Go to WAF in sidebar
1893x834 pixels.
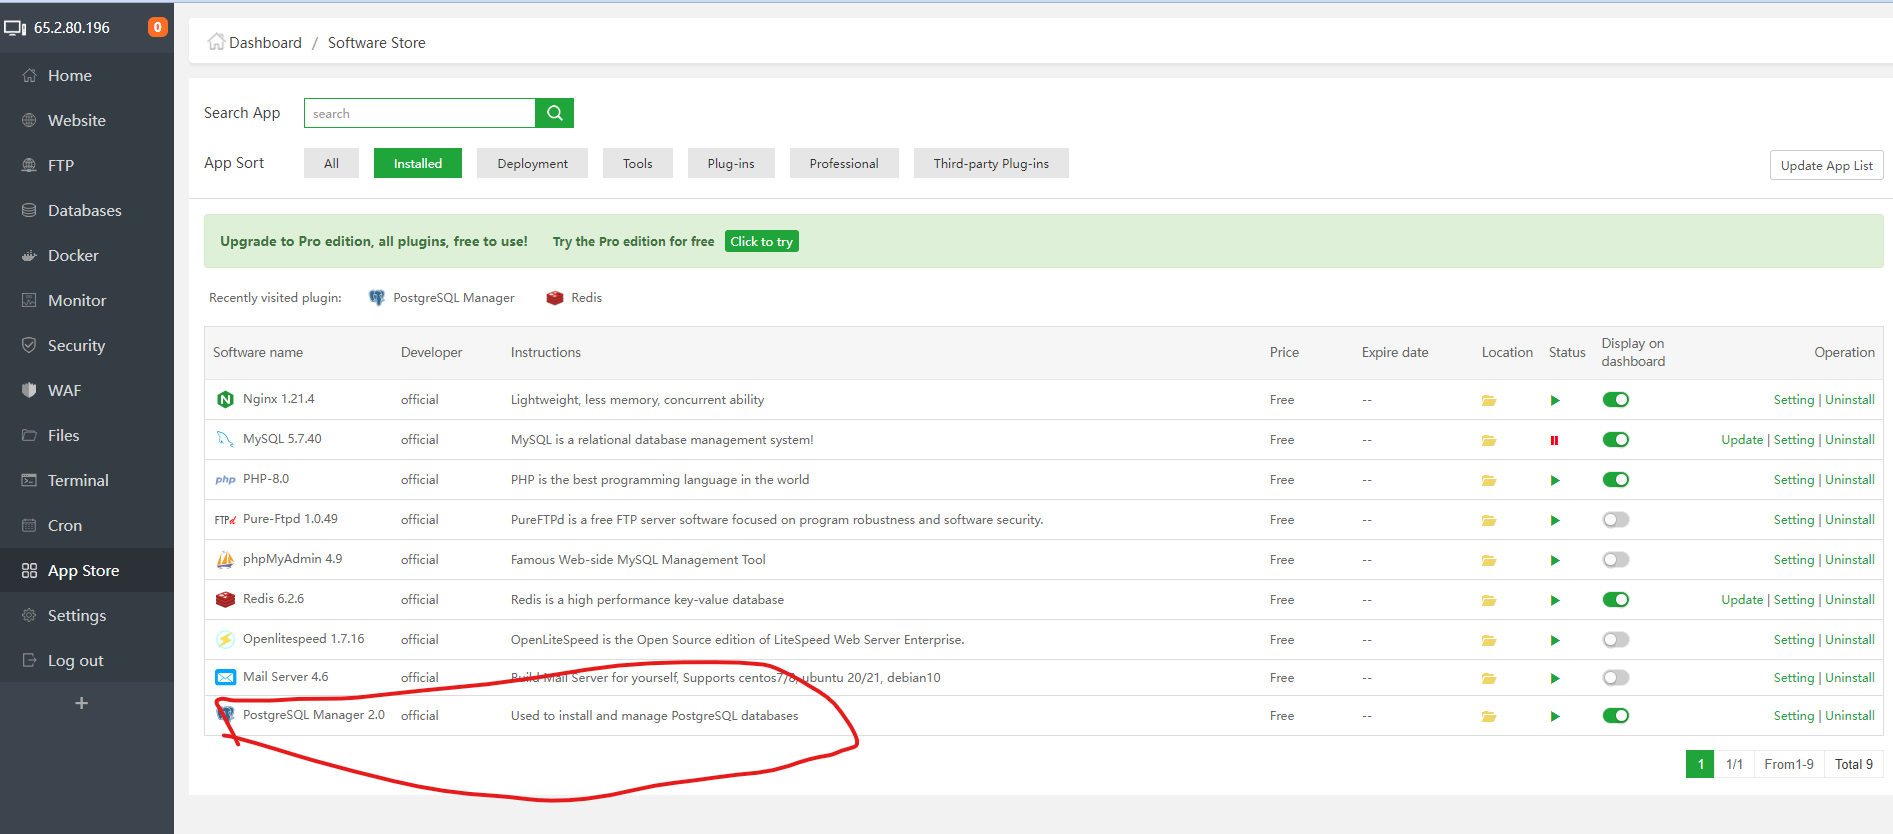[x=87, y=390]
